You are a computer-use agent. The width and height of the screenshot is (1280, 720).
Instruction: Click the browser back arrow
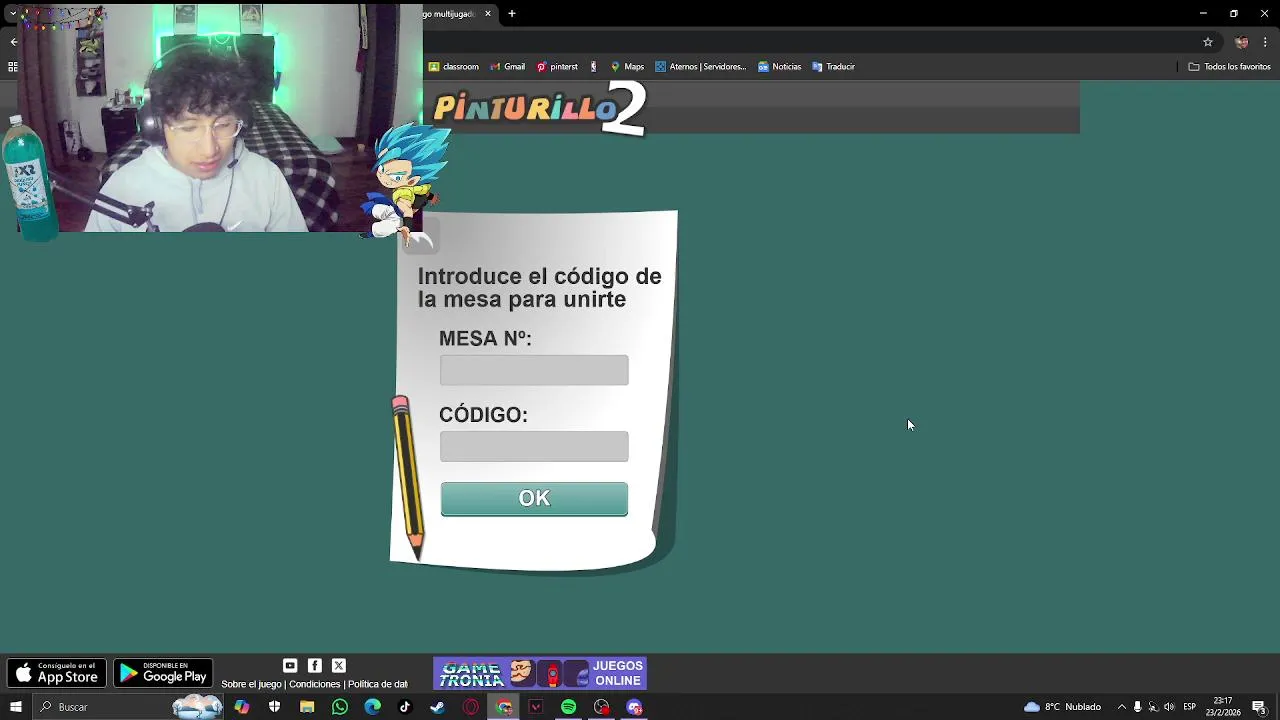tap(13, 42)
